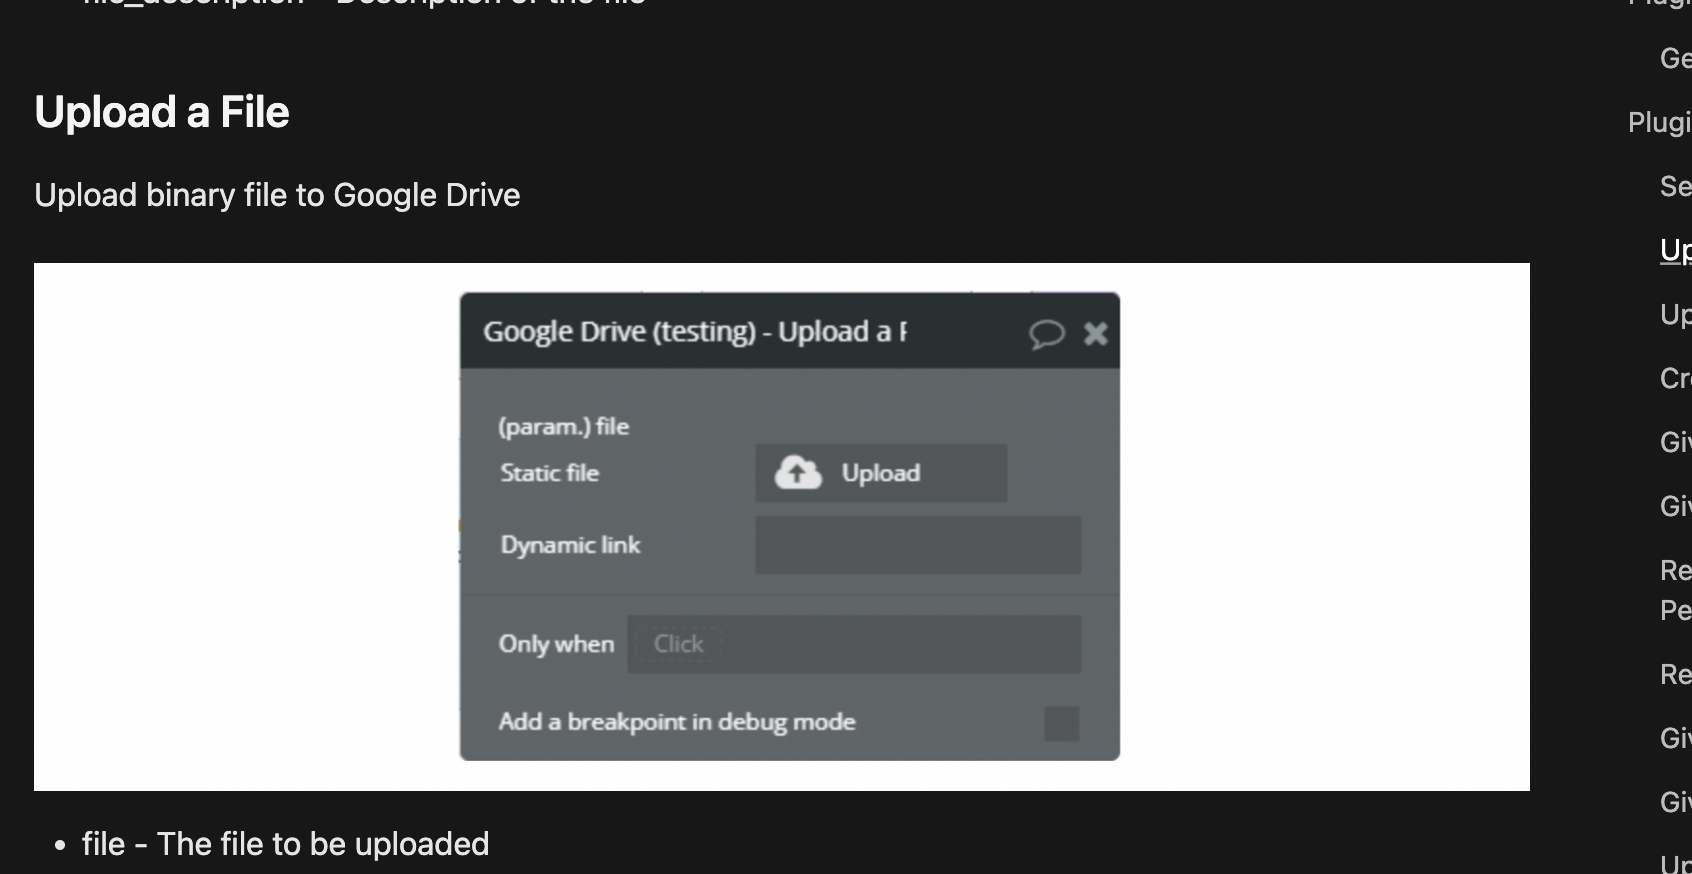Enable the breakpoint in debug mode checkbox
Image resolution: width=1692 pixels, height=874 pixels.
pos(1061,723)
